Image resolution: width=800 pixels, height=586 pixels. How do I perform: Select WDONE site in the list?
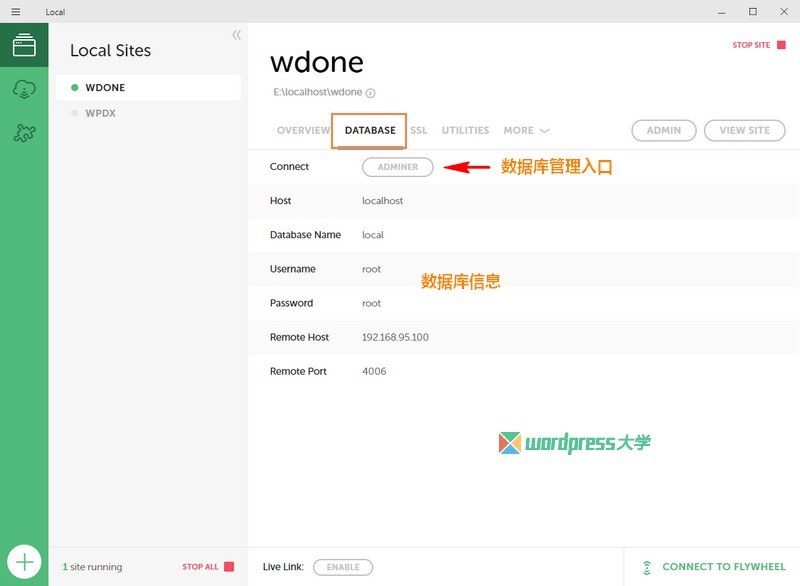coord(105,88)
